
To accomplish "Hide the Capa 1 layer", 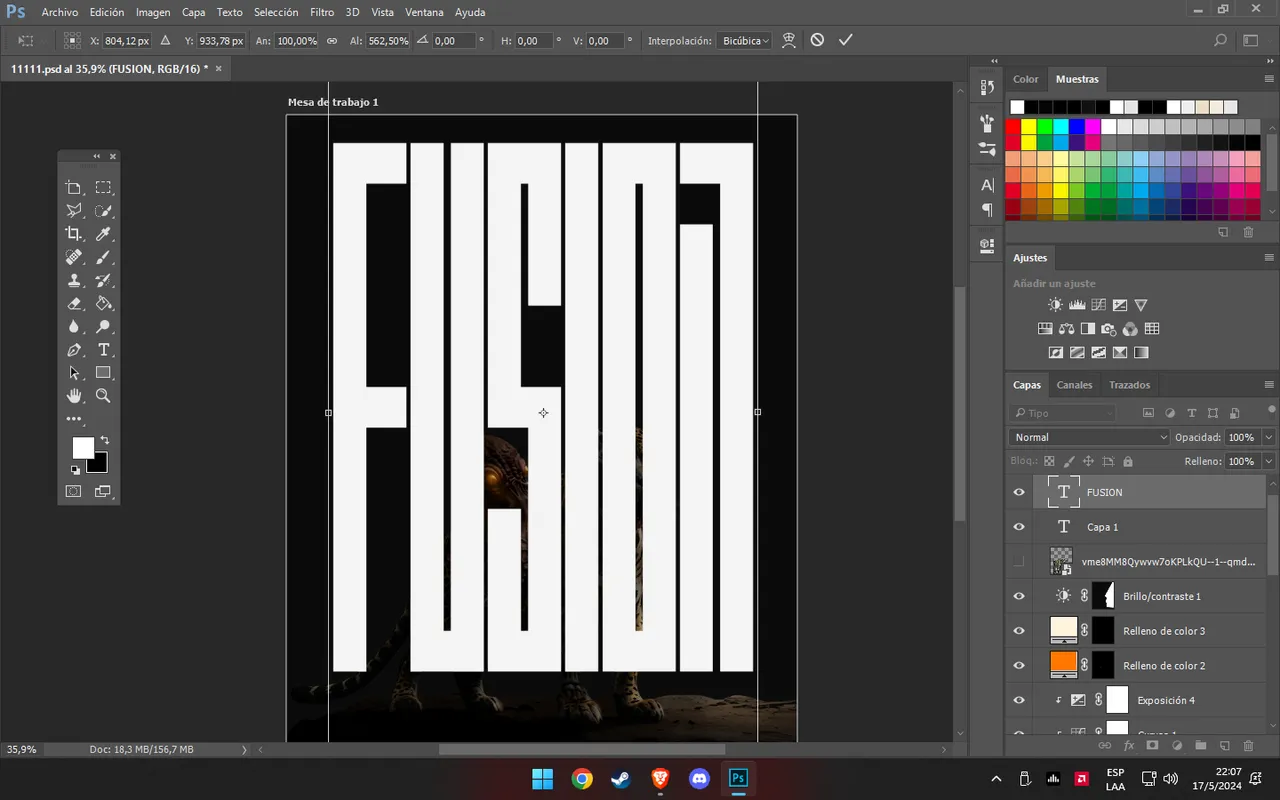I will click(x=1019, y=527).
